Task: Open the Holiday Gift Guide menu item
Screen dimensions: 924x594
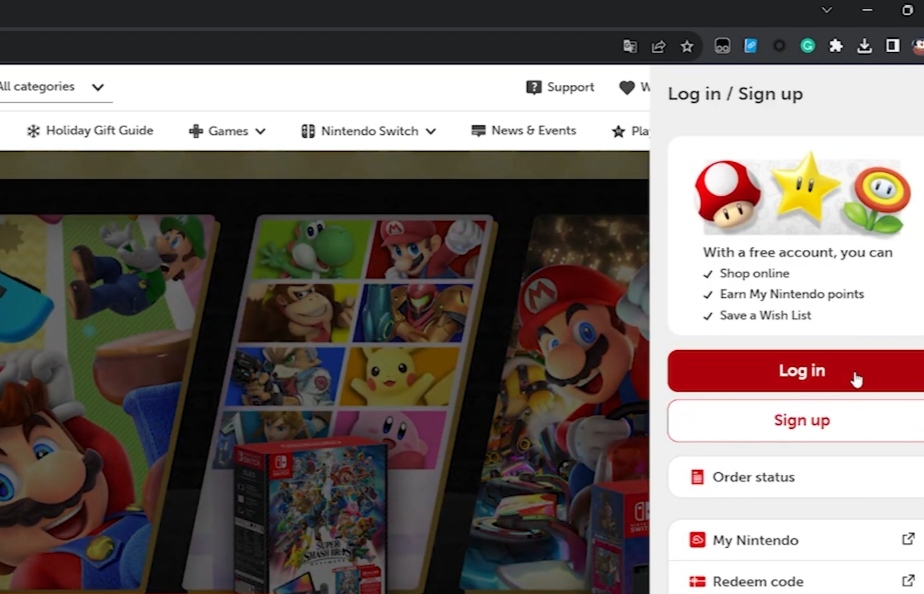Action: tap(90, 131)
